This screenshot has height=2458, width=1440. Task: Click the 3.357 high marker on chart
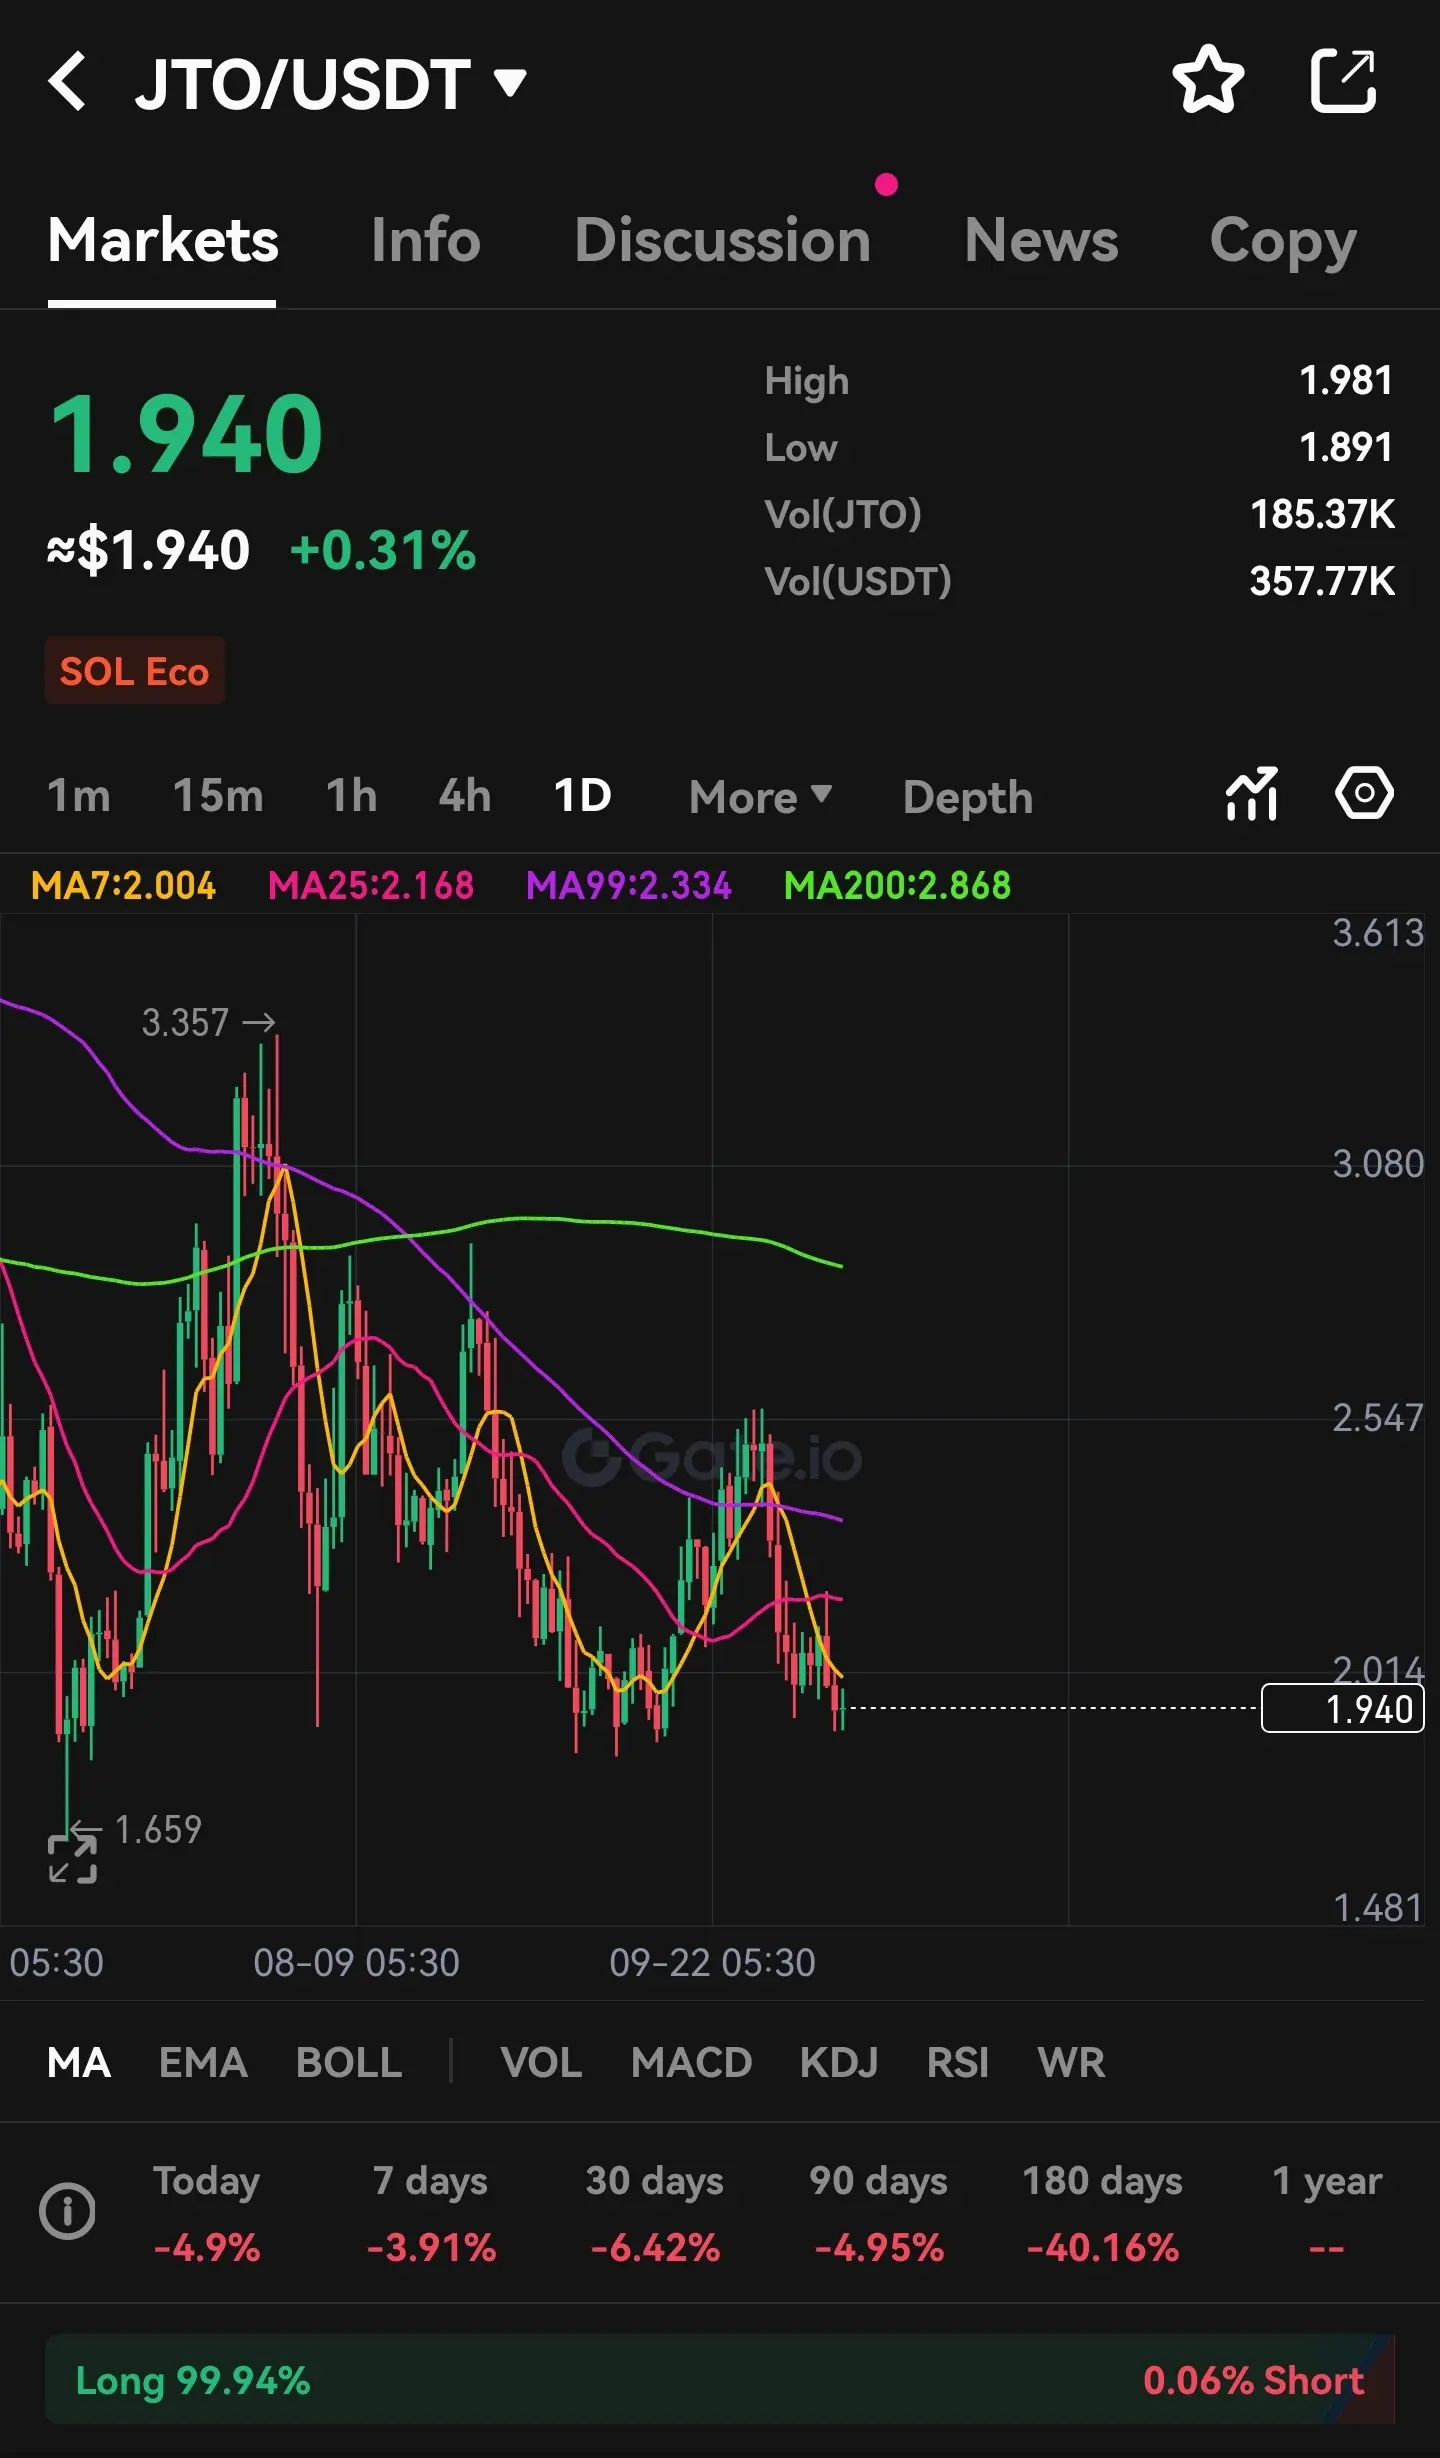pos(207,1022)
